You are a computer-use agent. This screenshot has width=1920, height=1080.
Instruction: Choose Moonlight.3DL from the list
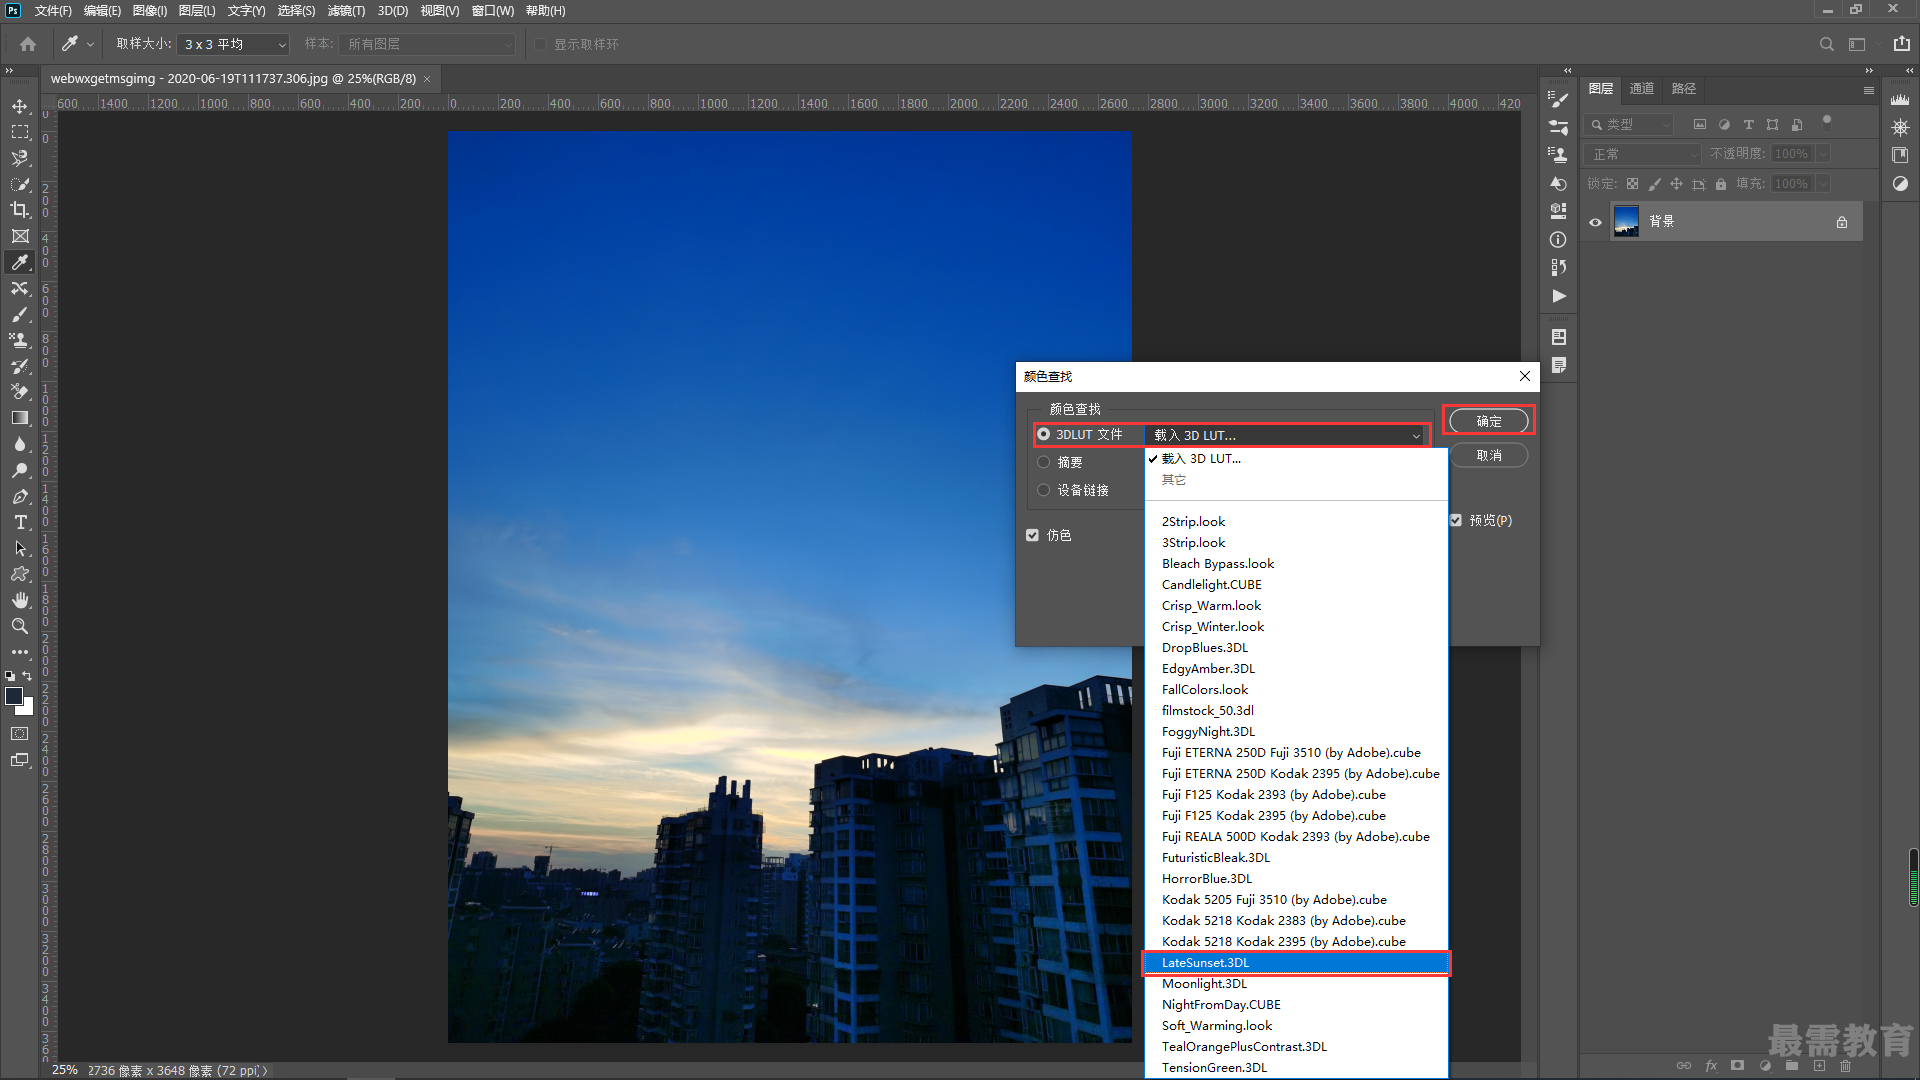coord(1296,984)
